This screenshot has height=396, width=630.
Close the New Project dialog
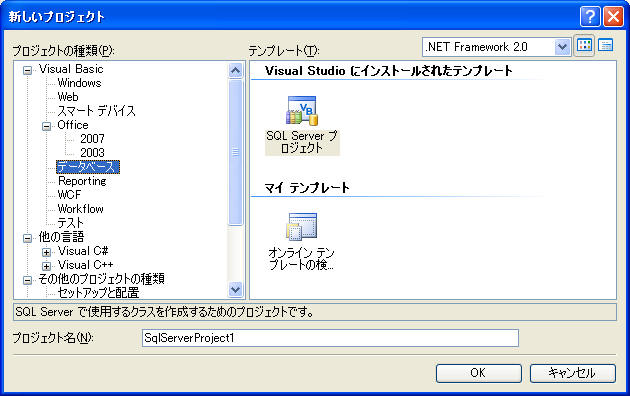(613, 17)
